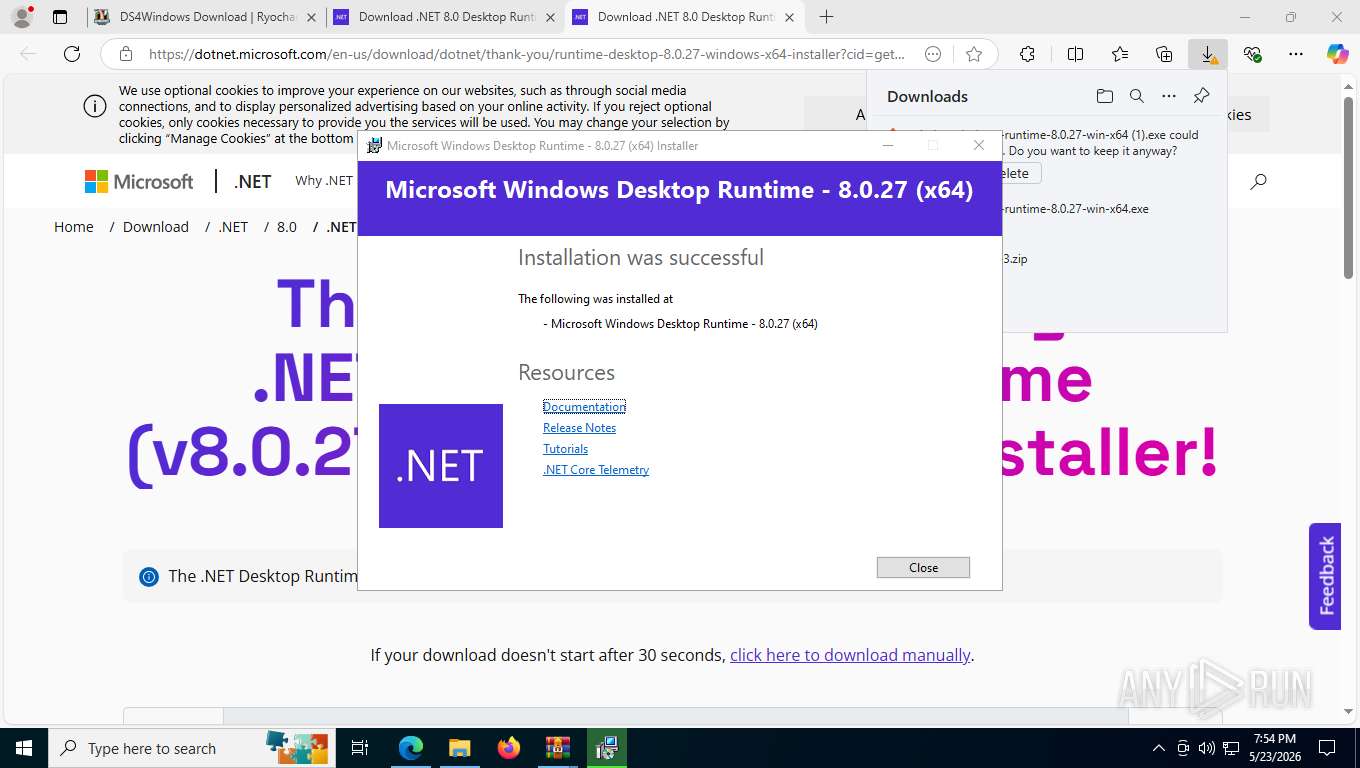The height and width of the screenshot is (768, 1360).
Task: Click the runtime-8.0.27-win-x64.exe download entry
Action: pos(1074,209)
